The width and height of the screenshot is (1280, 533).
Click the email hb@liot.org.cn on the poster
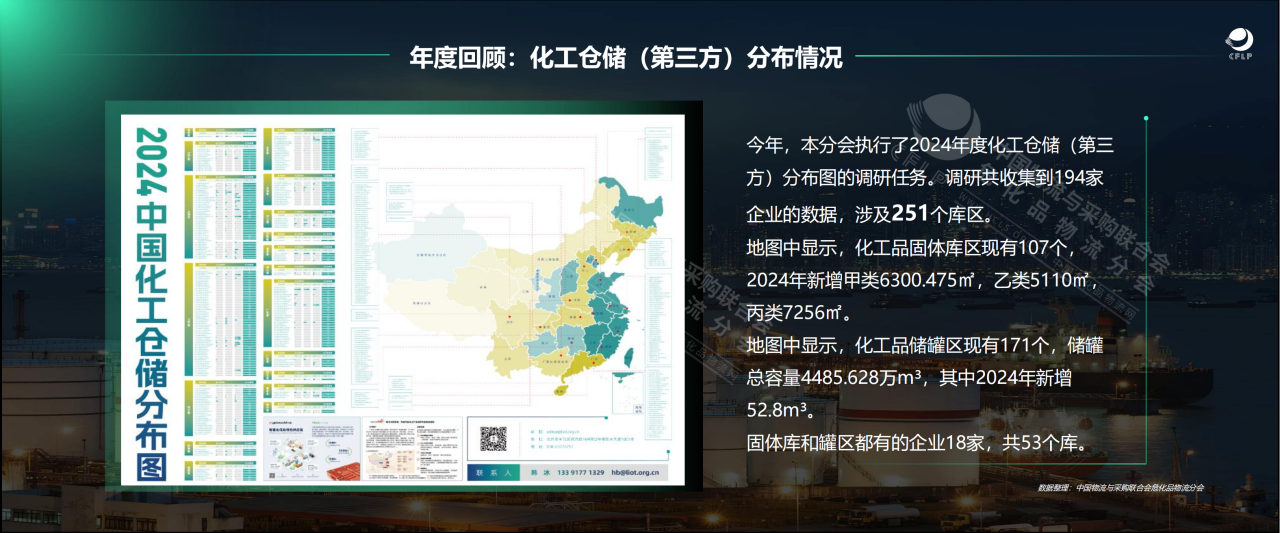636,473
